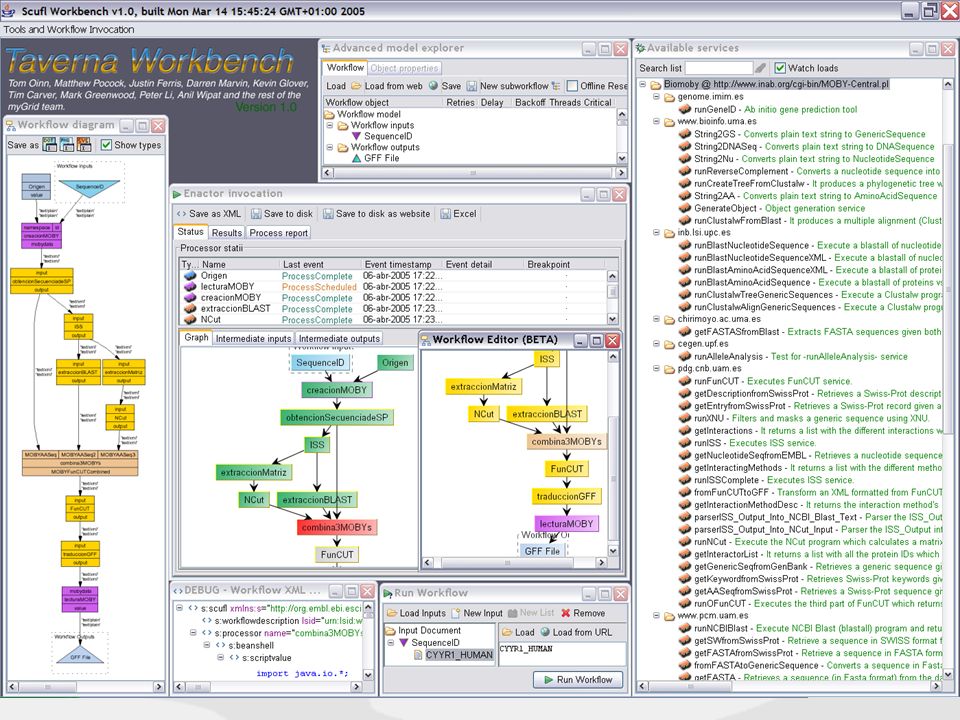Click the Load from URL globe icon
Screen dimensions: 960x720
545,632
